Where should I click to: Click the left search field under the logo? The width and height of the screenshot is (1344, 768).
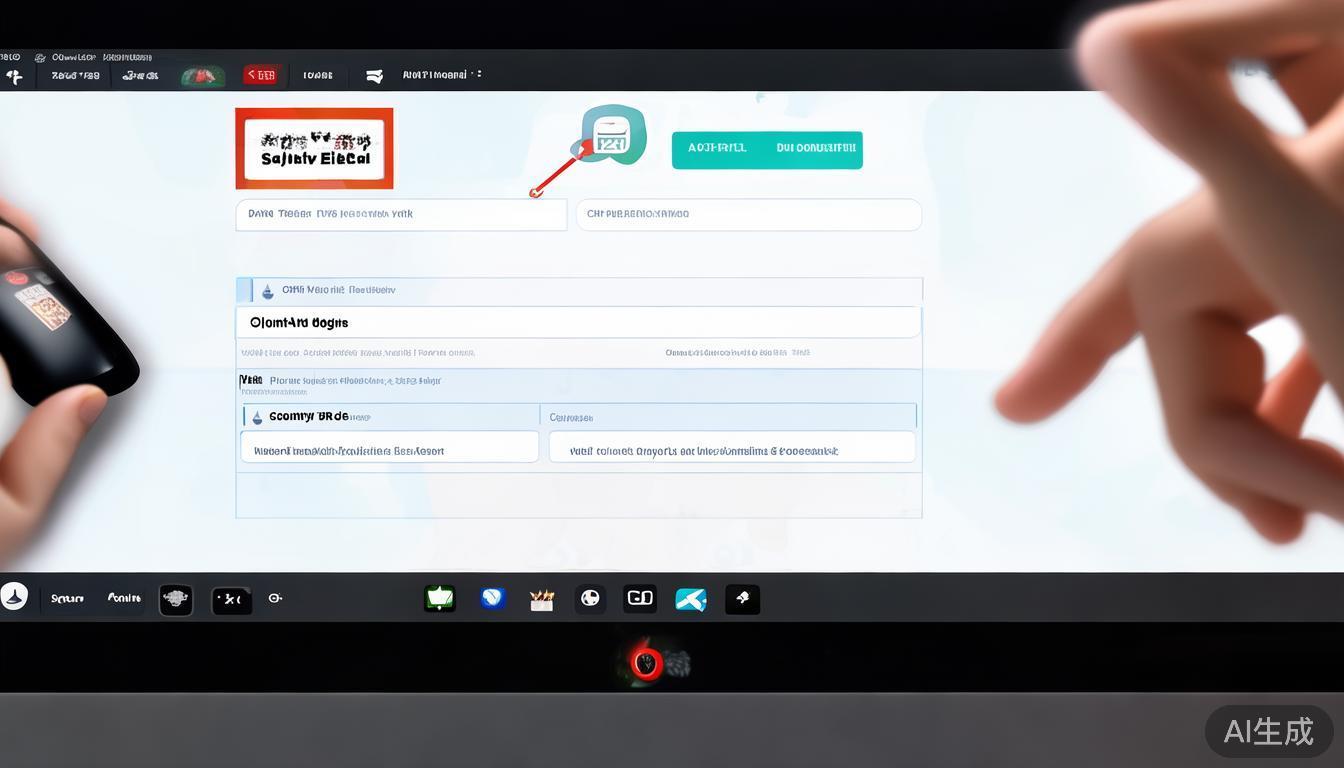pos(400,214)
